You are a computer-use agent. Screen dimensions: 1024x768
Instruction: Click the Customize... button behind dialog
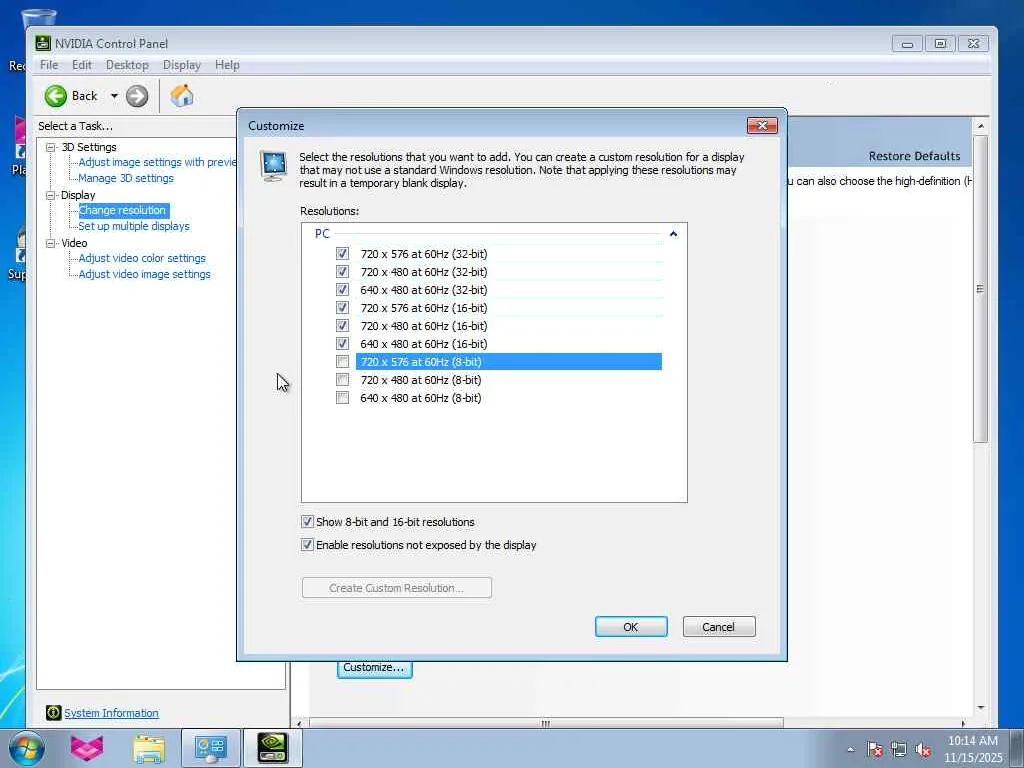coord(374,668)
